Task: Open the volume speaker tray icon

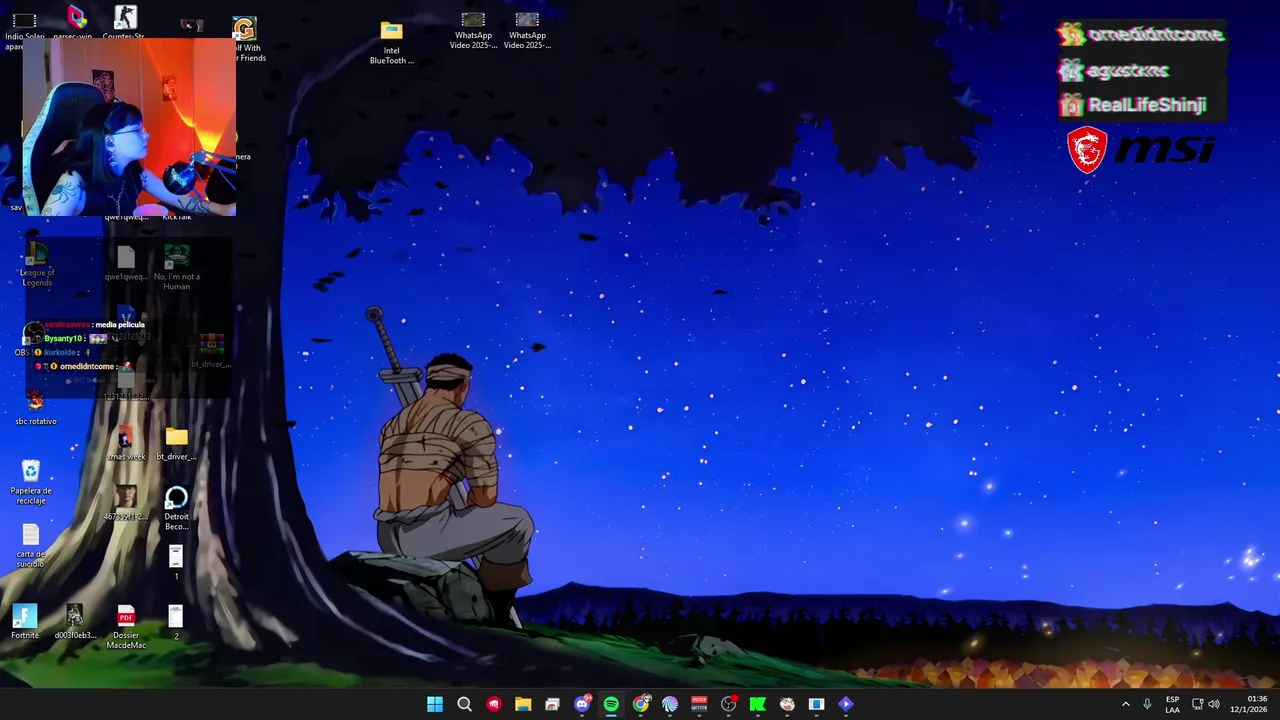Action: coord(1214,704)
